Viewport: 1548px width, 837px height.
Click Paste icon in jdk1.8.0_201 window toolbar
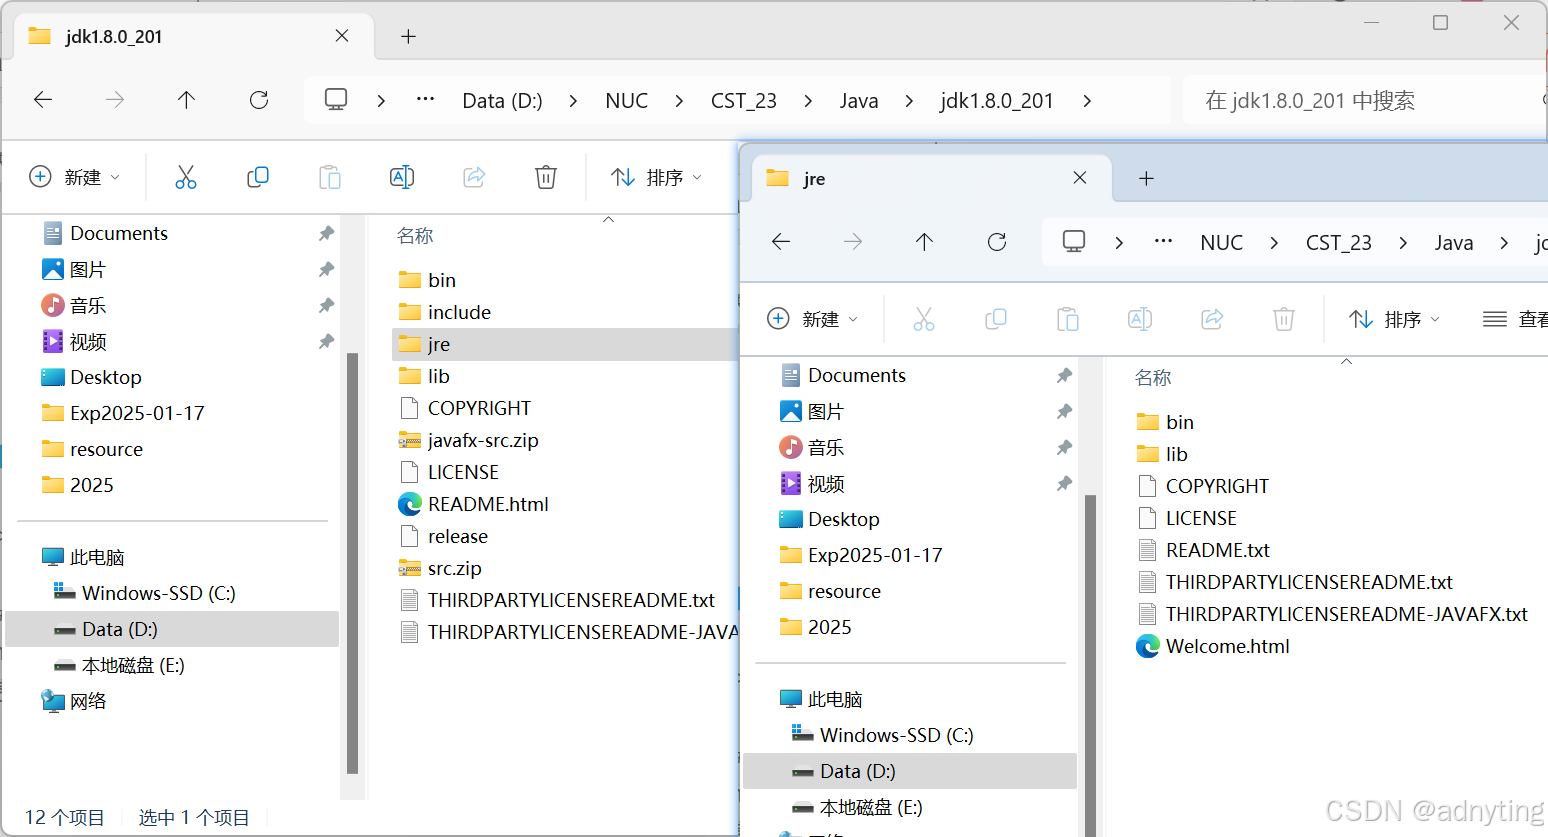(330, 177)
